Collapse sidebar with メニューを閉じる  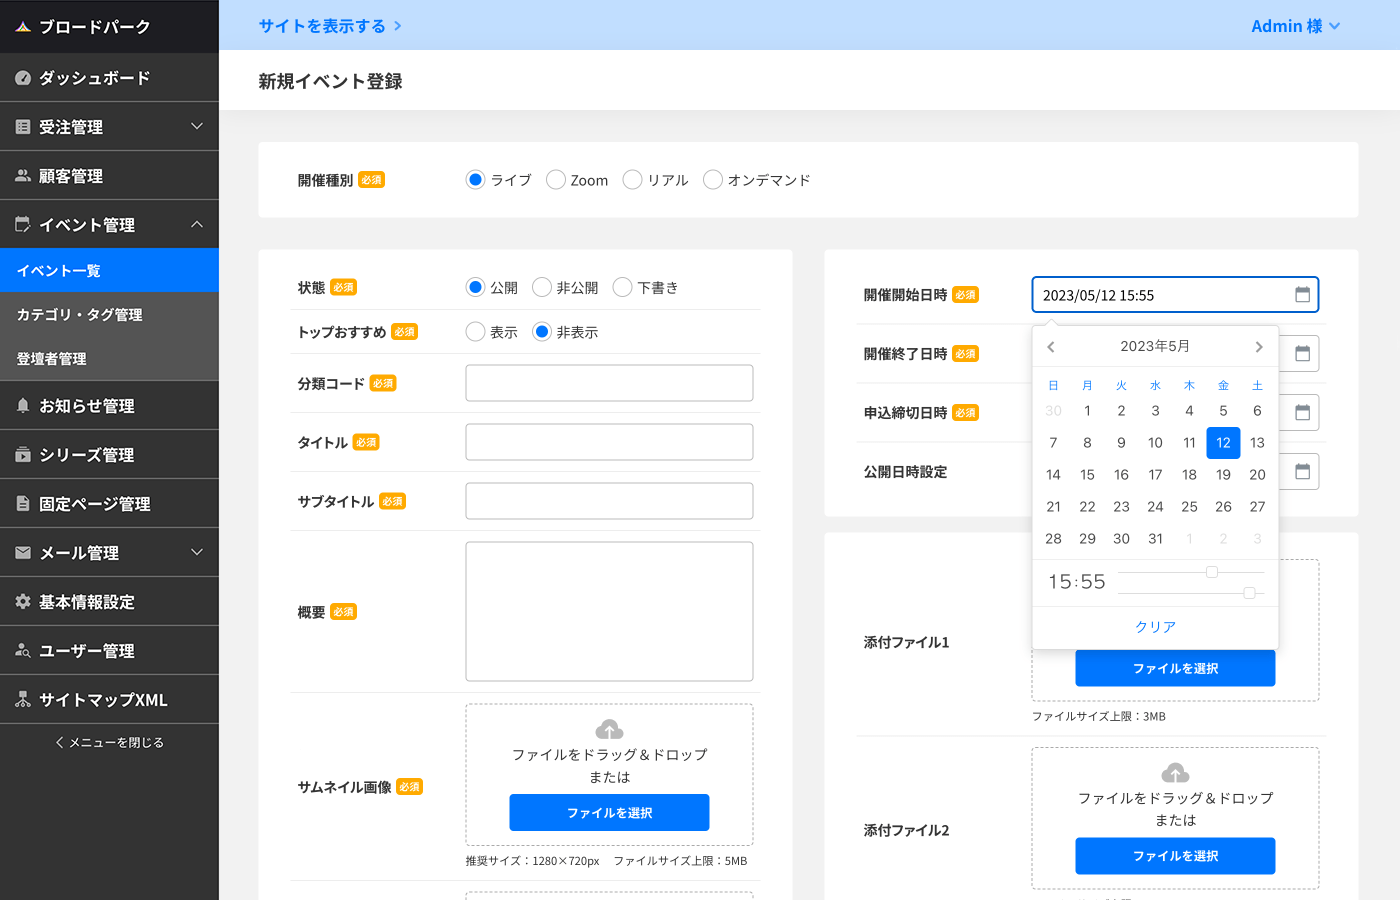pos(109,743)
